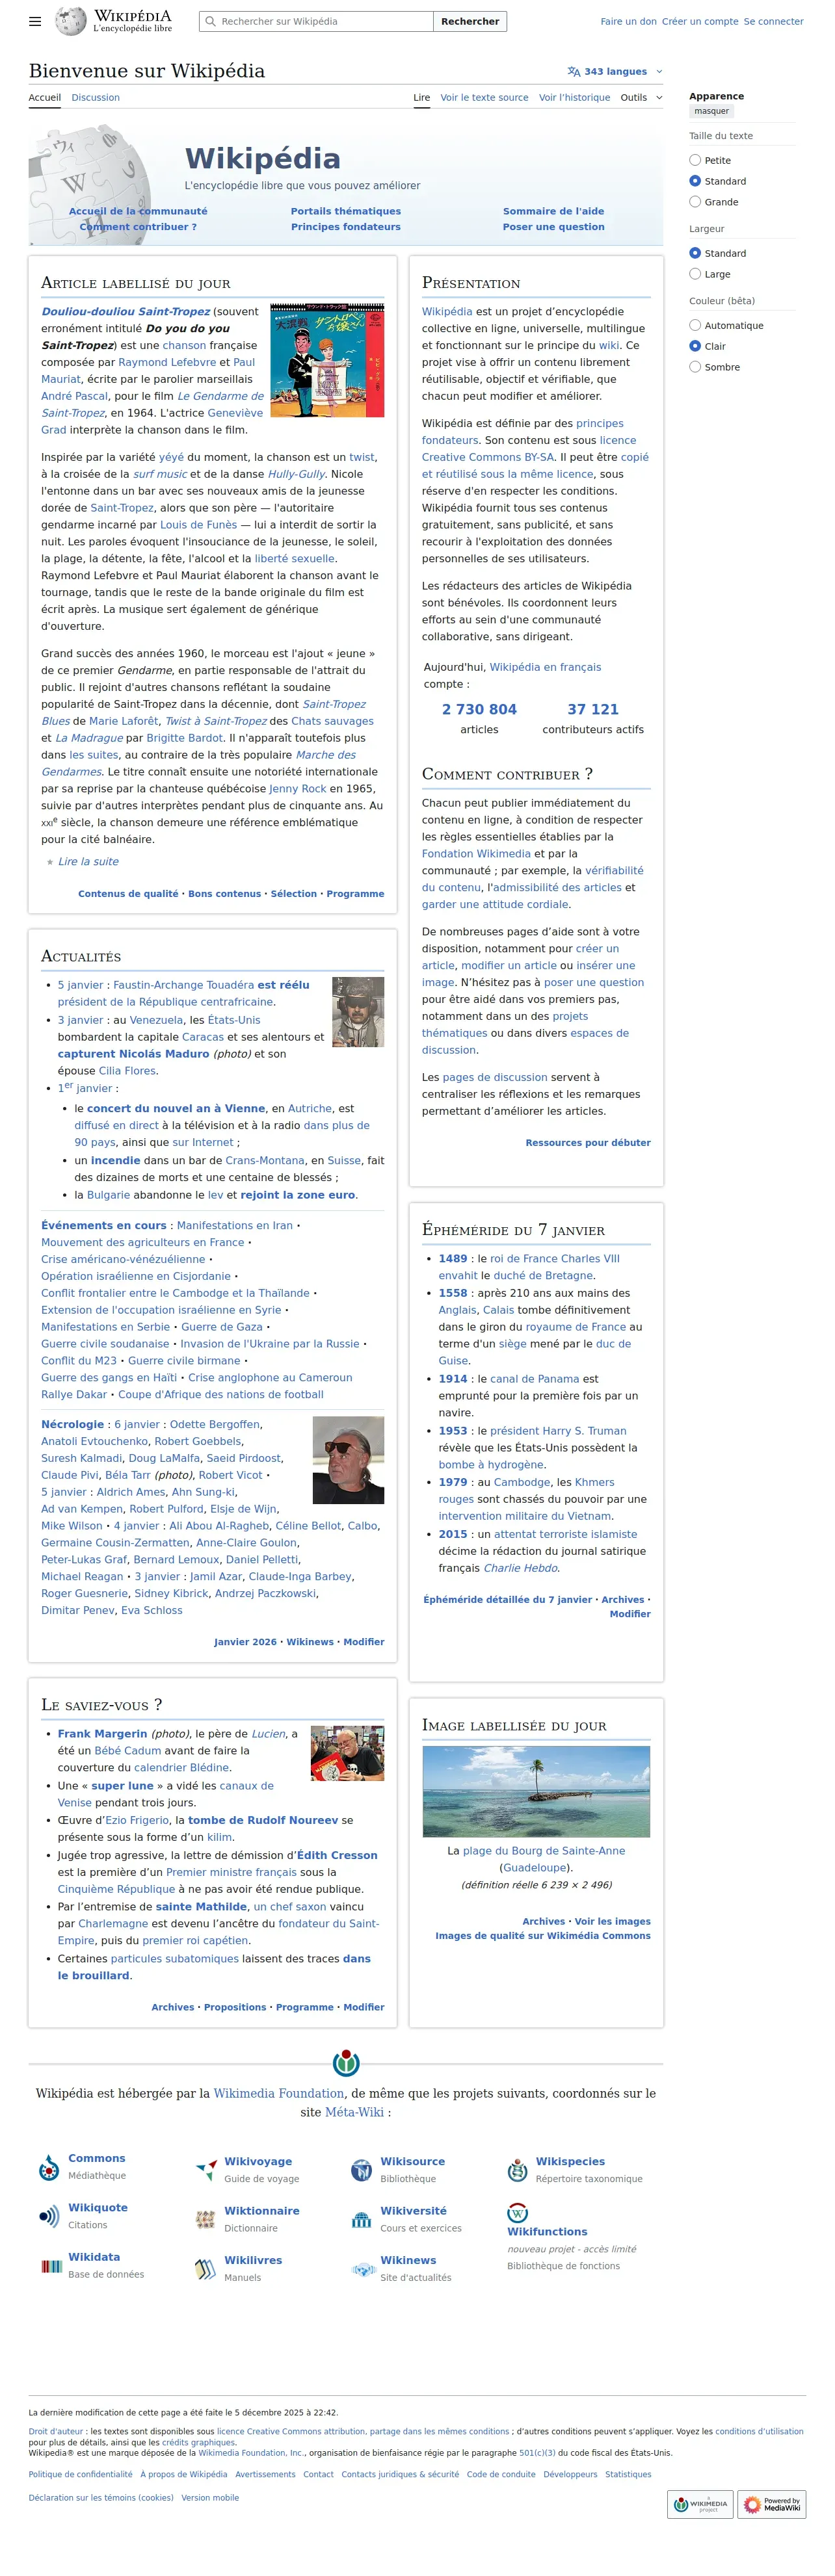This screenshot has width=835, height=2576.
Task: Click the Wikiversité logo icon
Action: pyautogui.click(x=361, y=2219)
